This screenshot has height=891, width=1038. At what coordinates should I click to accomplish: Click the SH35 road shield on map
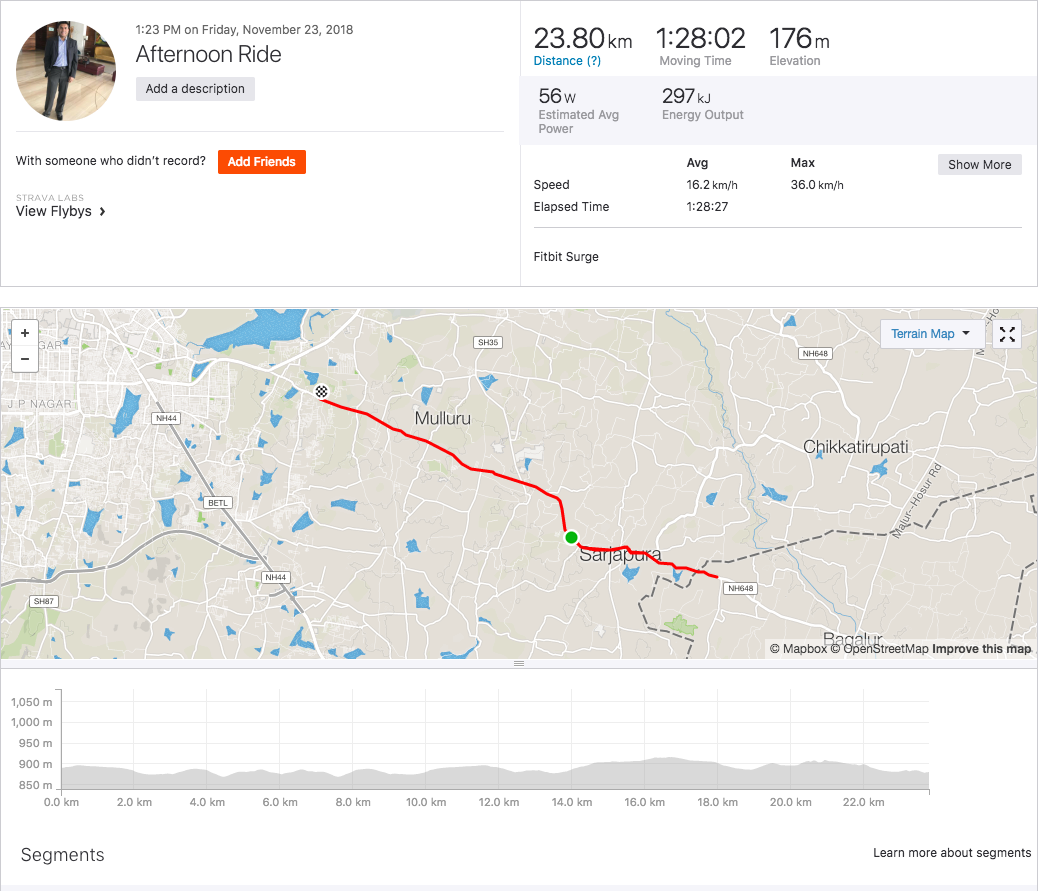[x=488, y=342]
